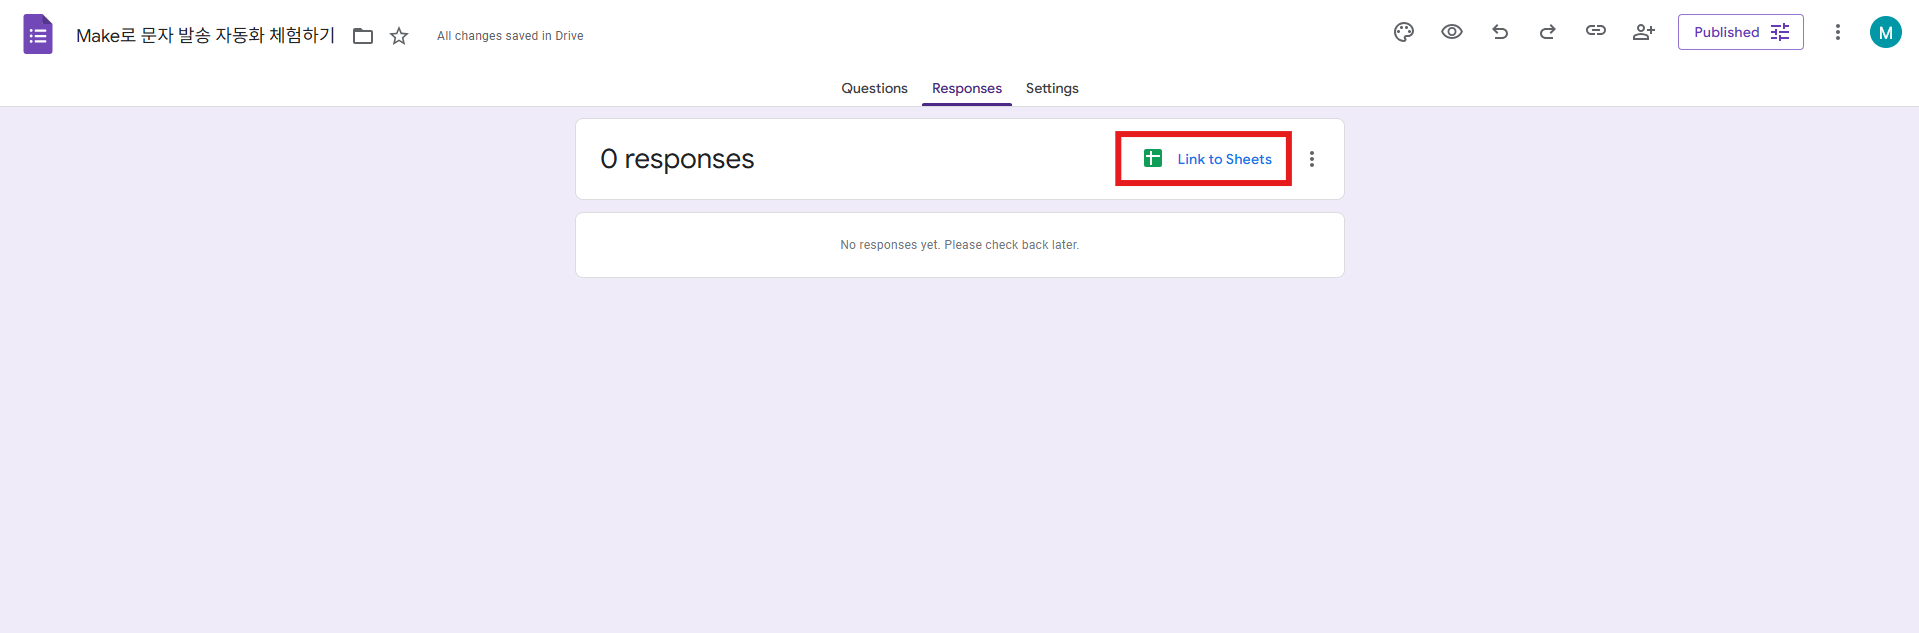Click the form title text
The image size is (1919, 633).
pyautogui.click(x=205, y=36)
